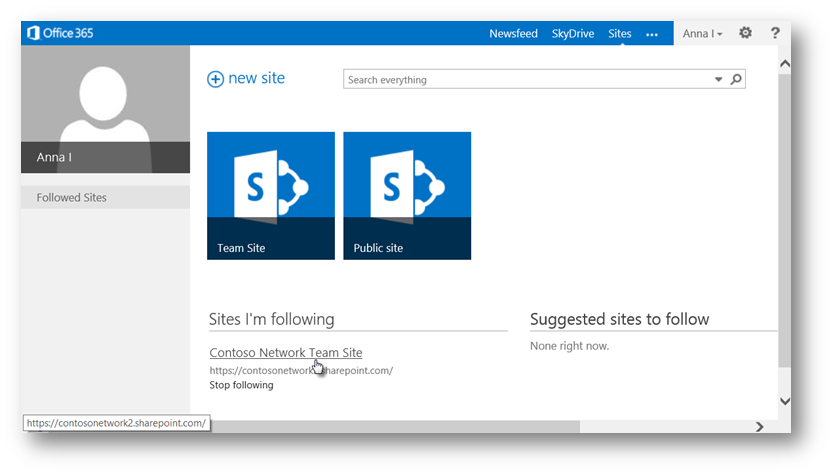Click the vertical scrollbar down arrow

point(785,401)
